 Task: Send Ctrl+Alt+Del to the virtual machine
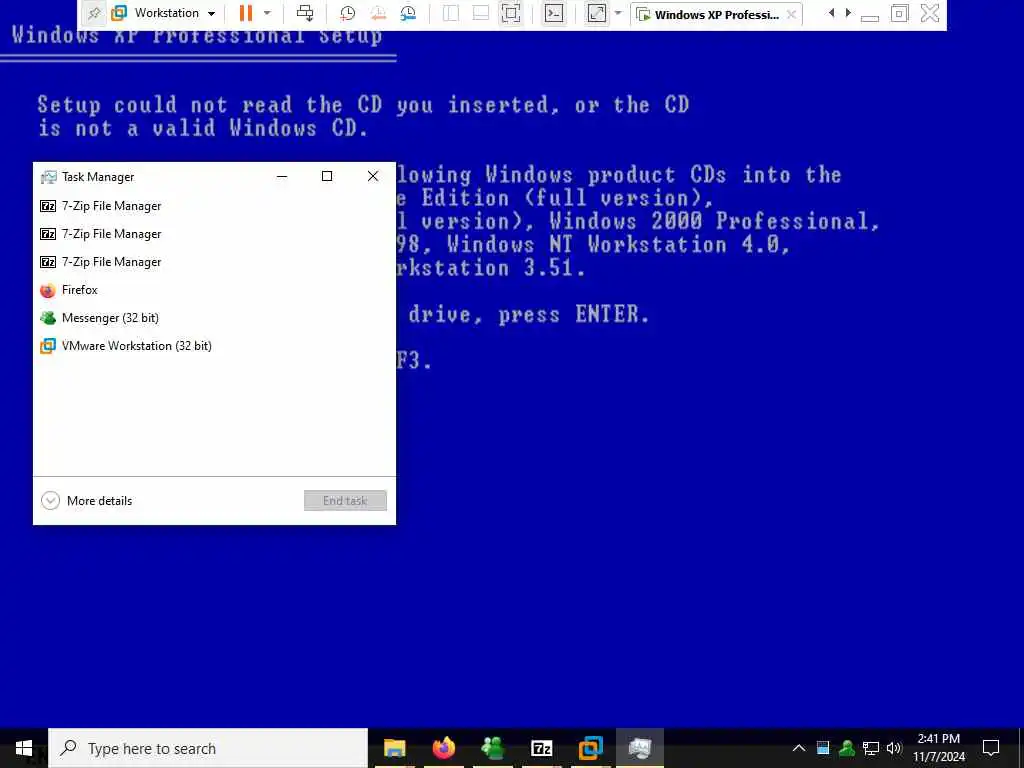(x=305, y=13)
